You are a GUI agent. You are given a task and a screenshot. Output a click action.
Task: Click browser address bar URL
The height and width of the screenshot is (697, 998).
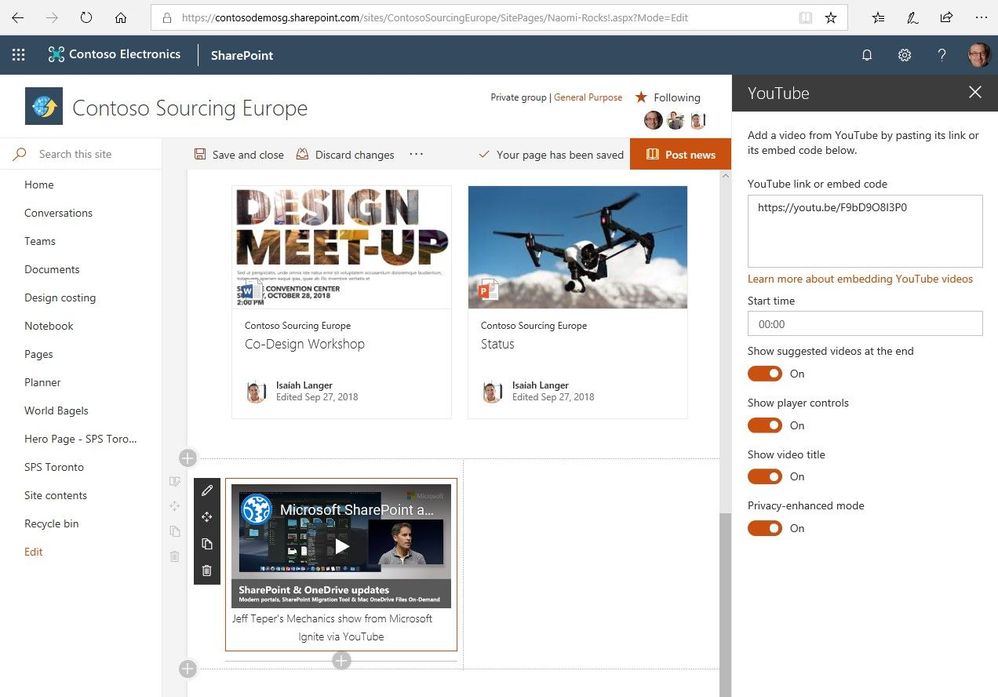[x=435, y=18]
